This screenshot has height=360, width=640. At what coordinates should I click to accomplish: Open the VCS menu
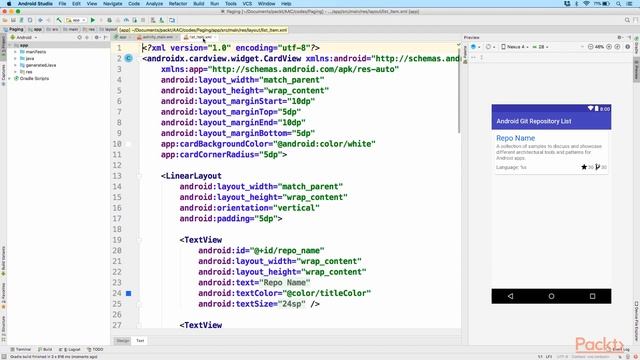tap(247, 4)
